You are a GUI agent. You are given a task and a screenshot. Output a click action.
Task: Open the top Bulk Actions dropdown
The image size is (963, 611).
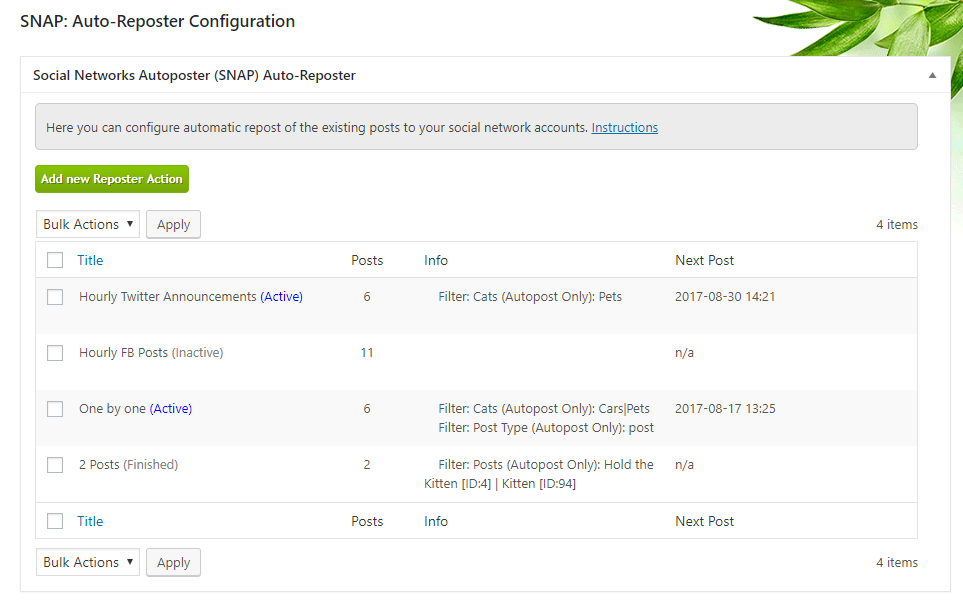[x=88, y=224]
